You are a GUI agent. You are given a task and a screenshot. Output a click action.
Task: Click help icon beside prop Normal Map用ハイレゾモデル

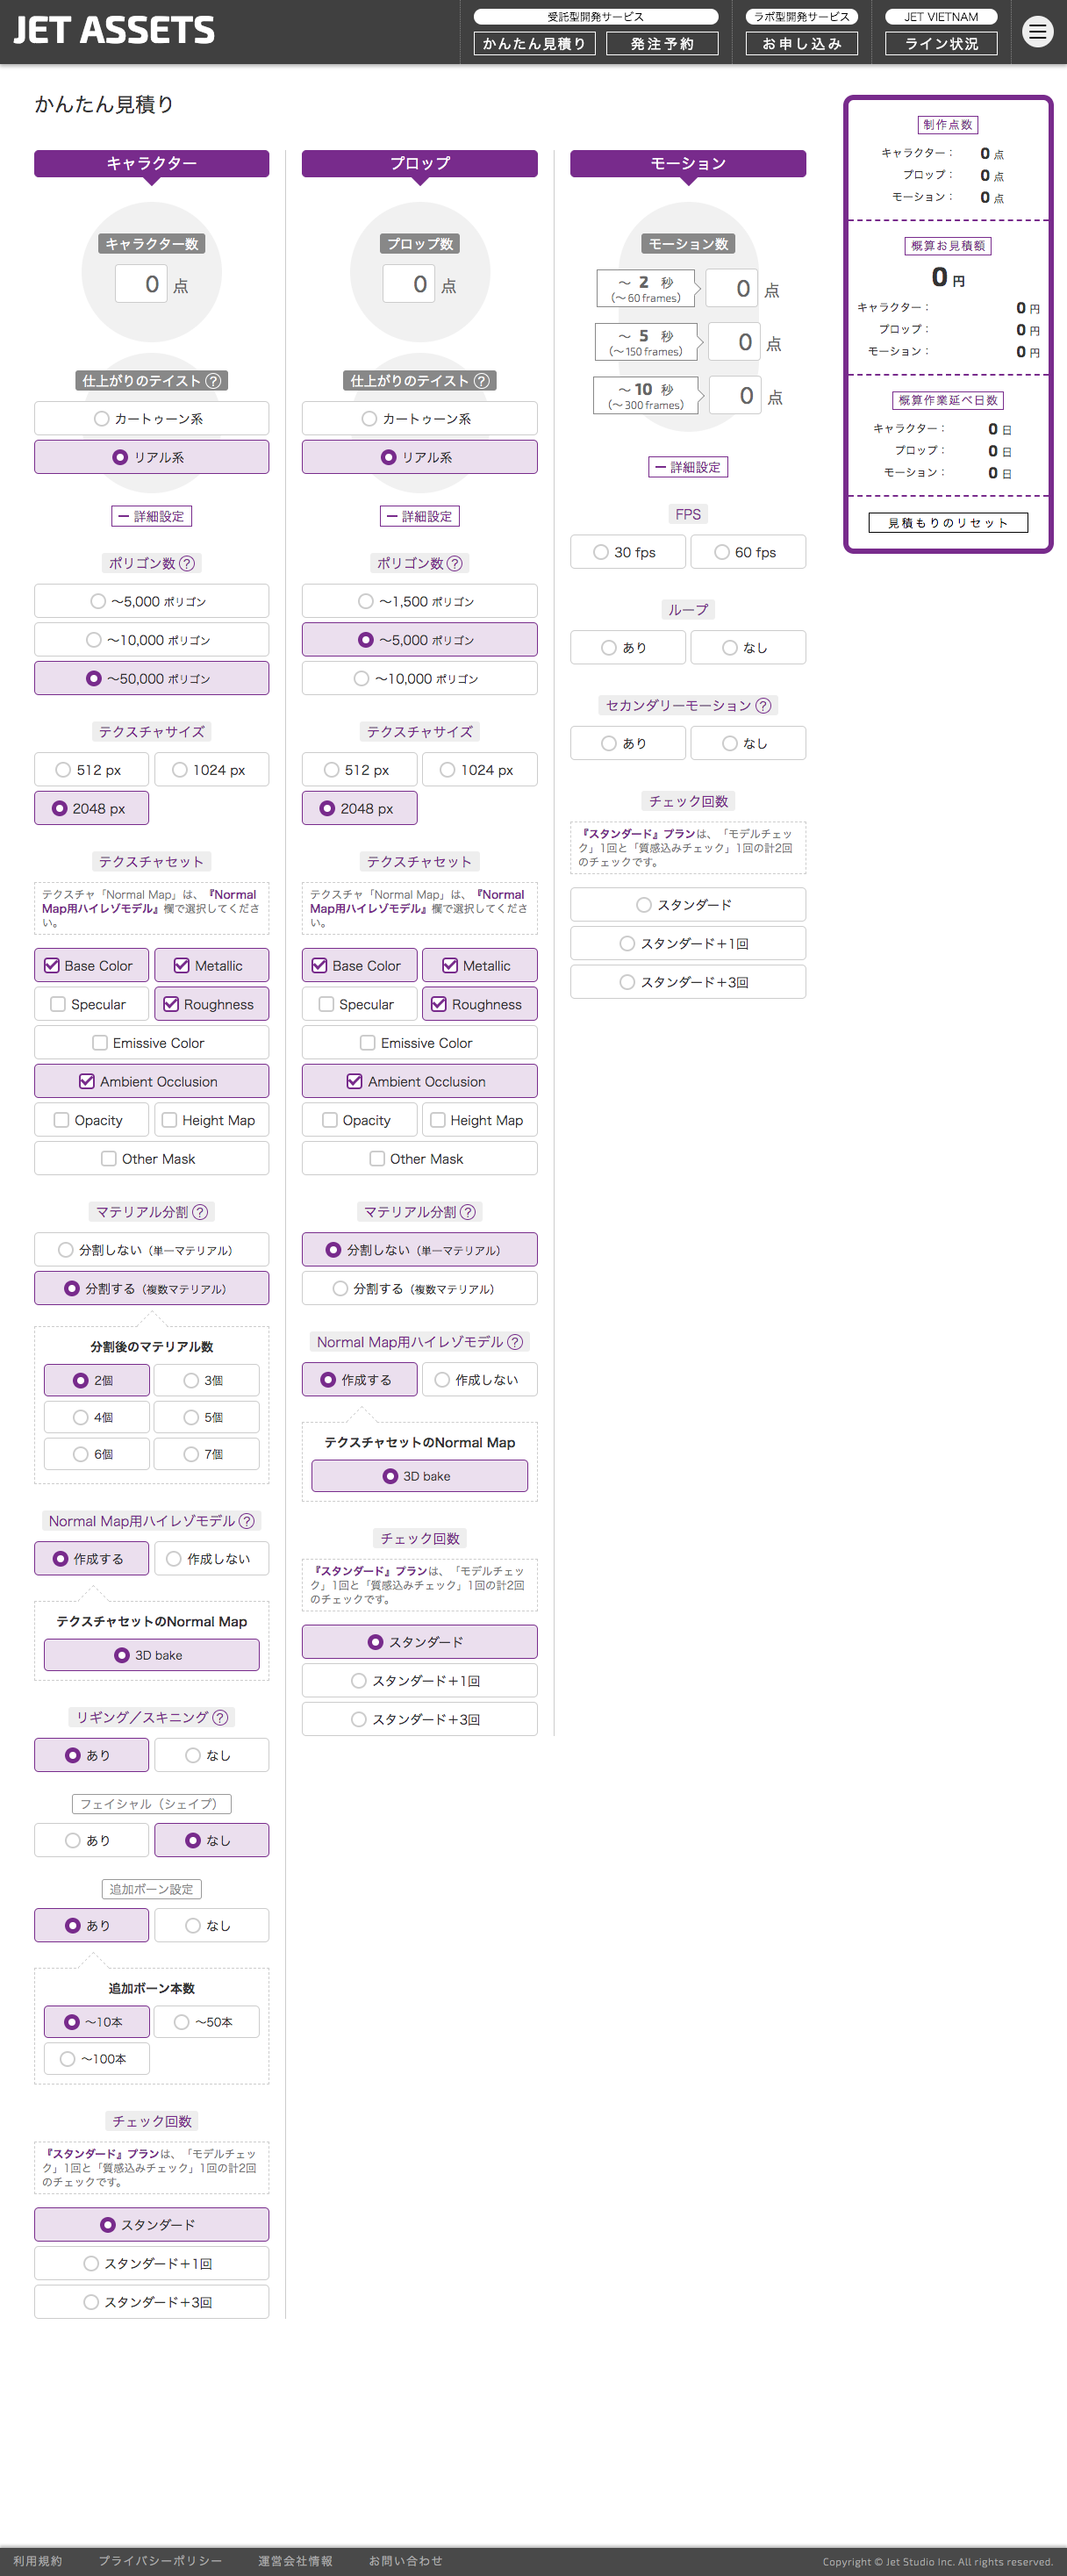515,1342
